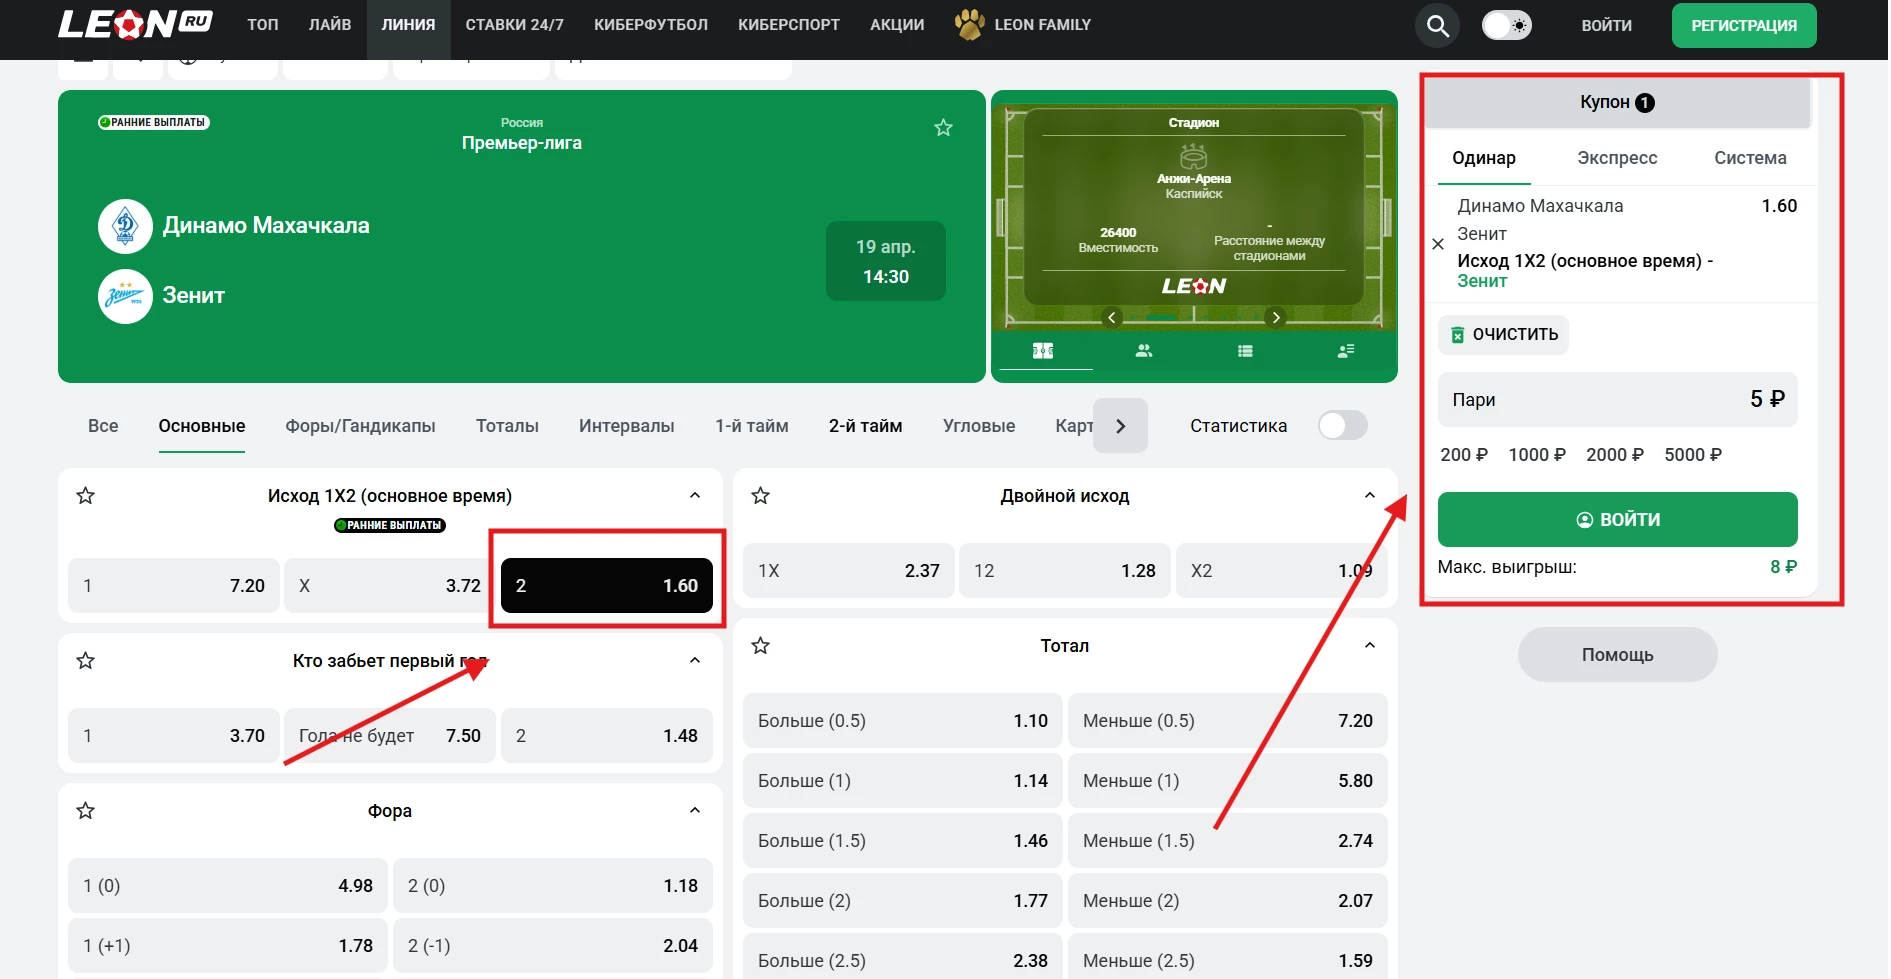Click the stadium field view icon
1891x979 pixels.
(1043, 351)
